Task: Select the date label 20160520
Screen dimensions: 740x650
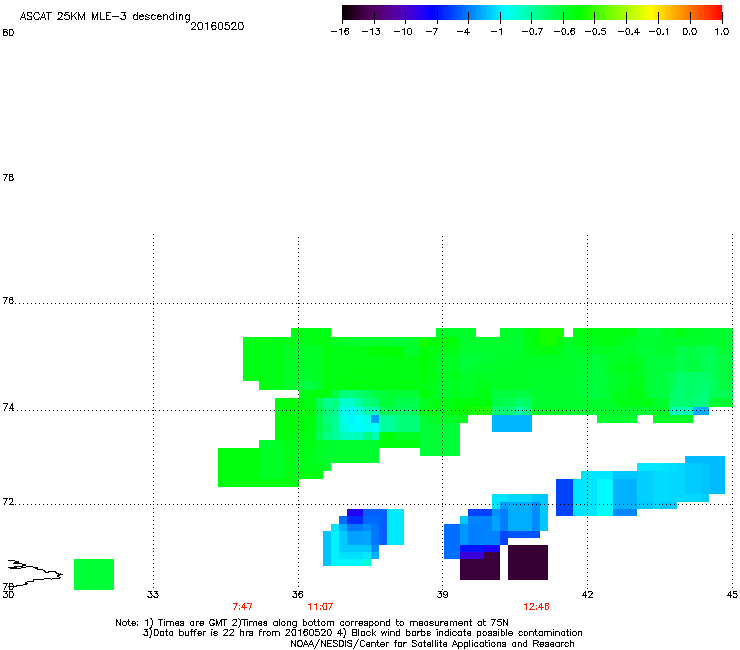Action: [217, 26]
